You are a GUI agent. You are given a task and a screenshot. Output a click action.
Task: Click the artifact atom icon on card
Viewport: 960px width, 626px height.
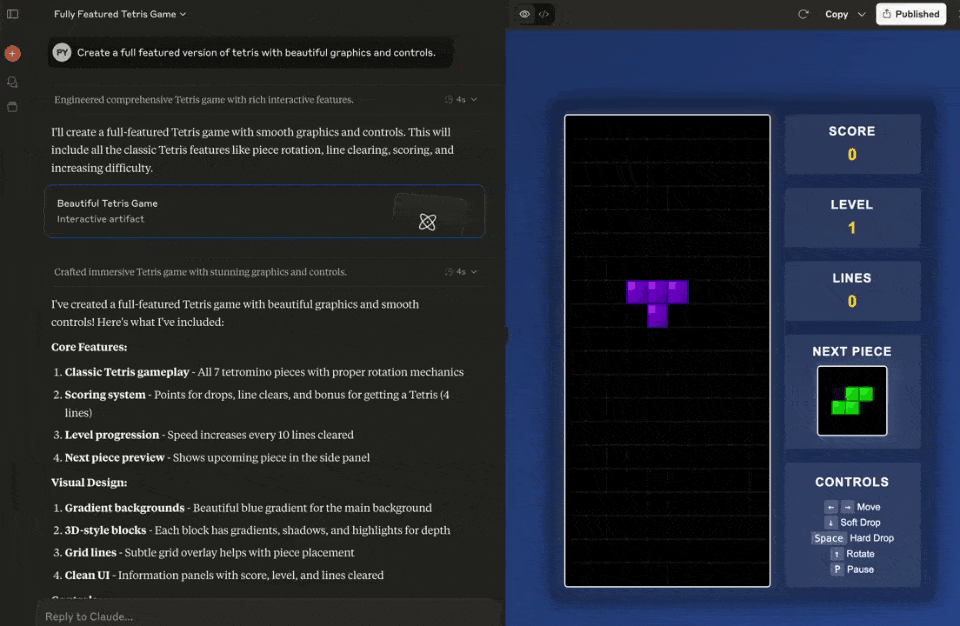click(427, 221)
